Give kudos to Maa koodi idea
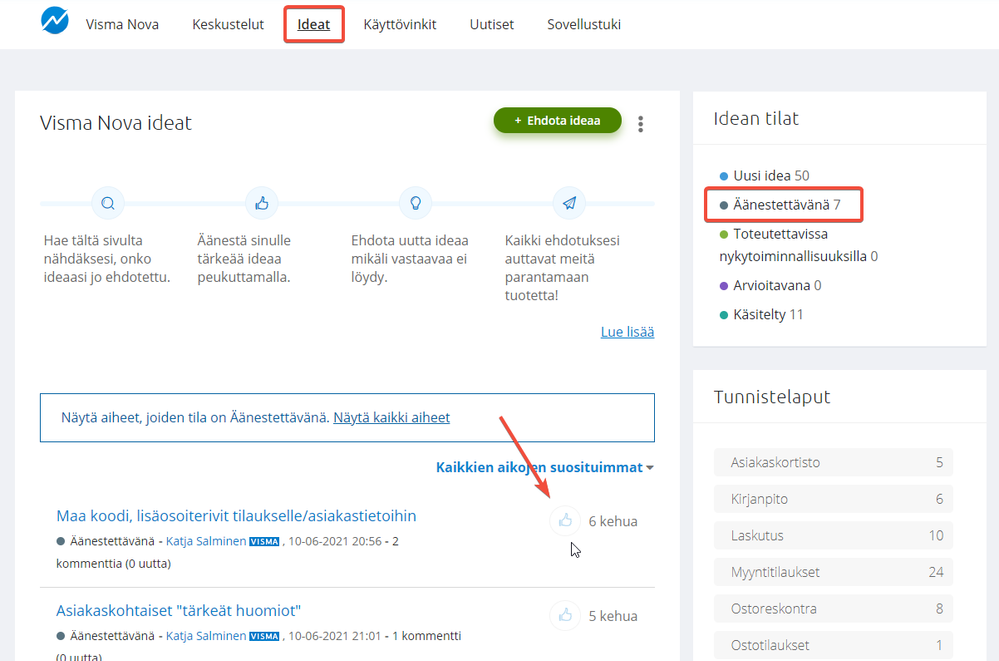This screenshot has width=999, height=661. pyautogui.click(x=565, y=521)
